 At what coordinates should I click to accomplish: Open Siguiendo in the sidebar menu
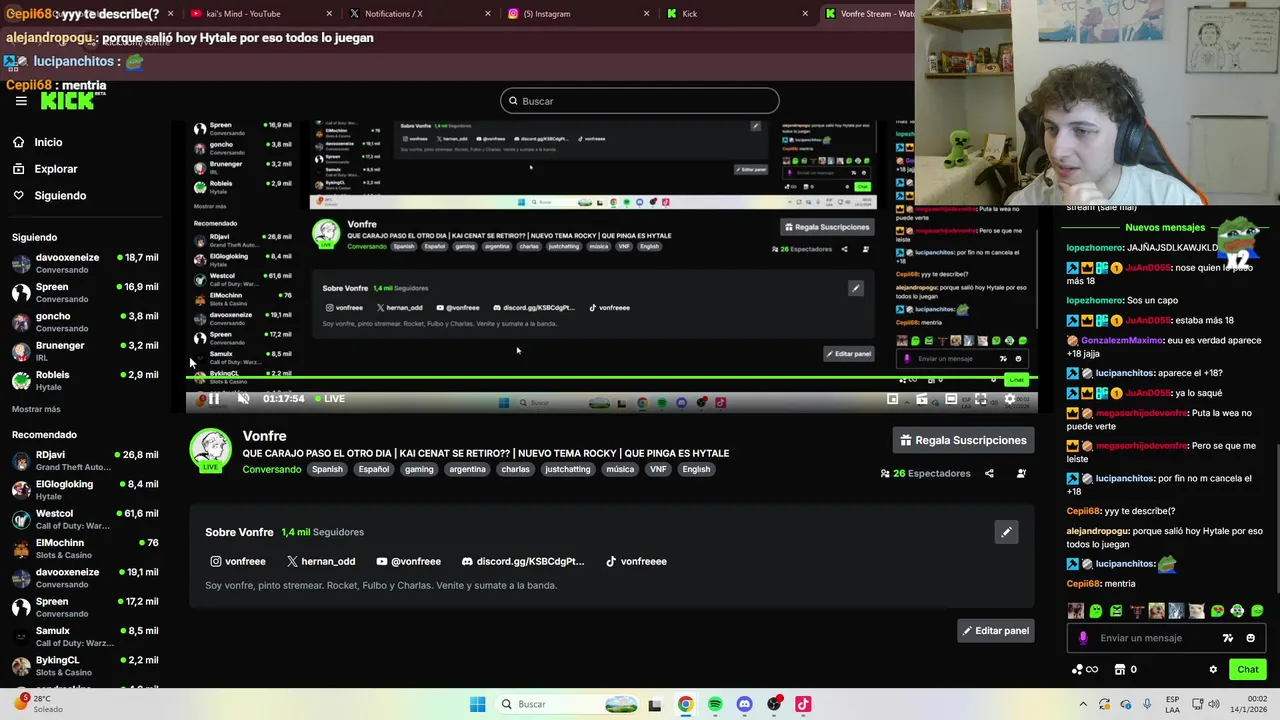(x=60, y=195)
